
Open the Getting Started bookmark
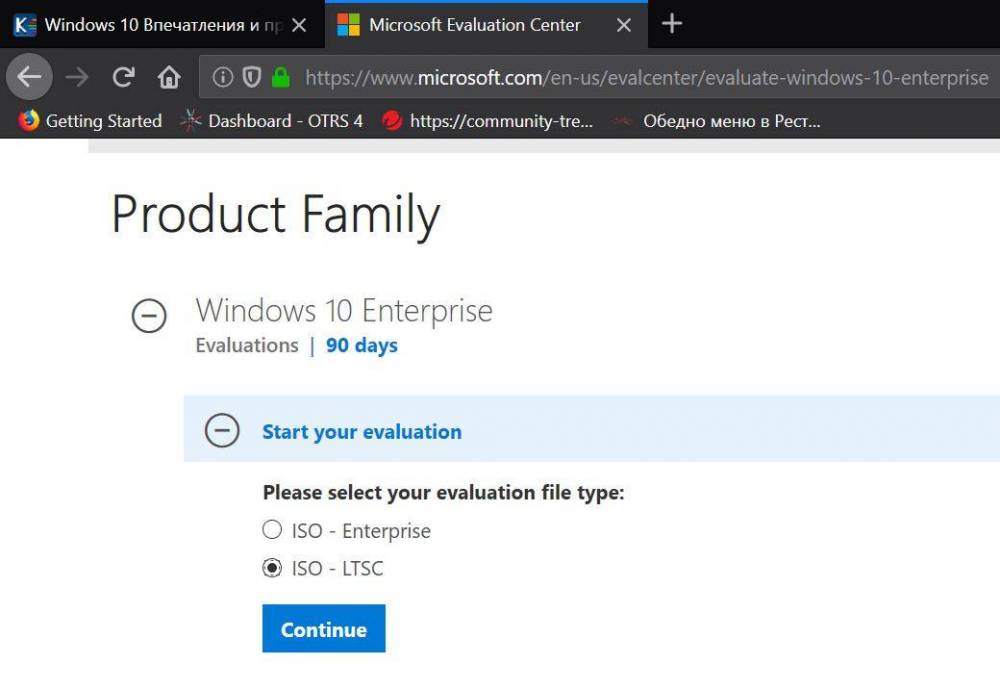[x=90, y=121]
